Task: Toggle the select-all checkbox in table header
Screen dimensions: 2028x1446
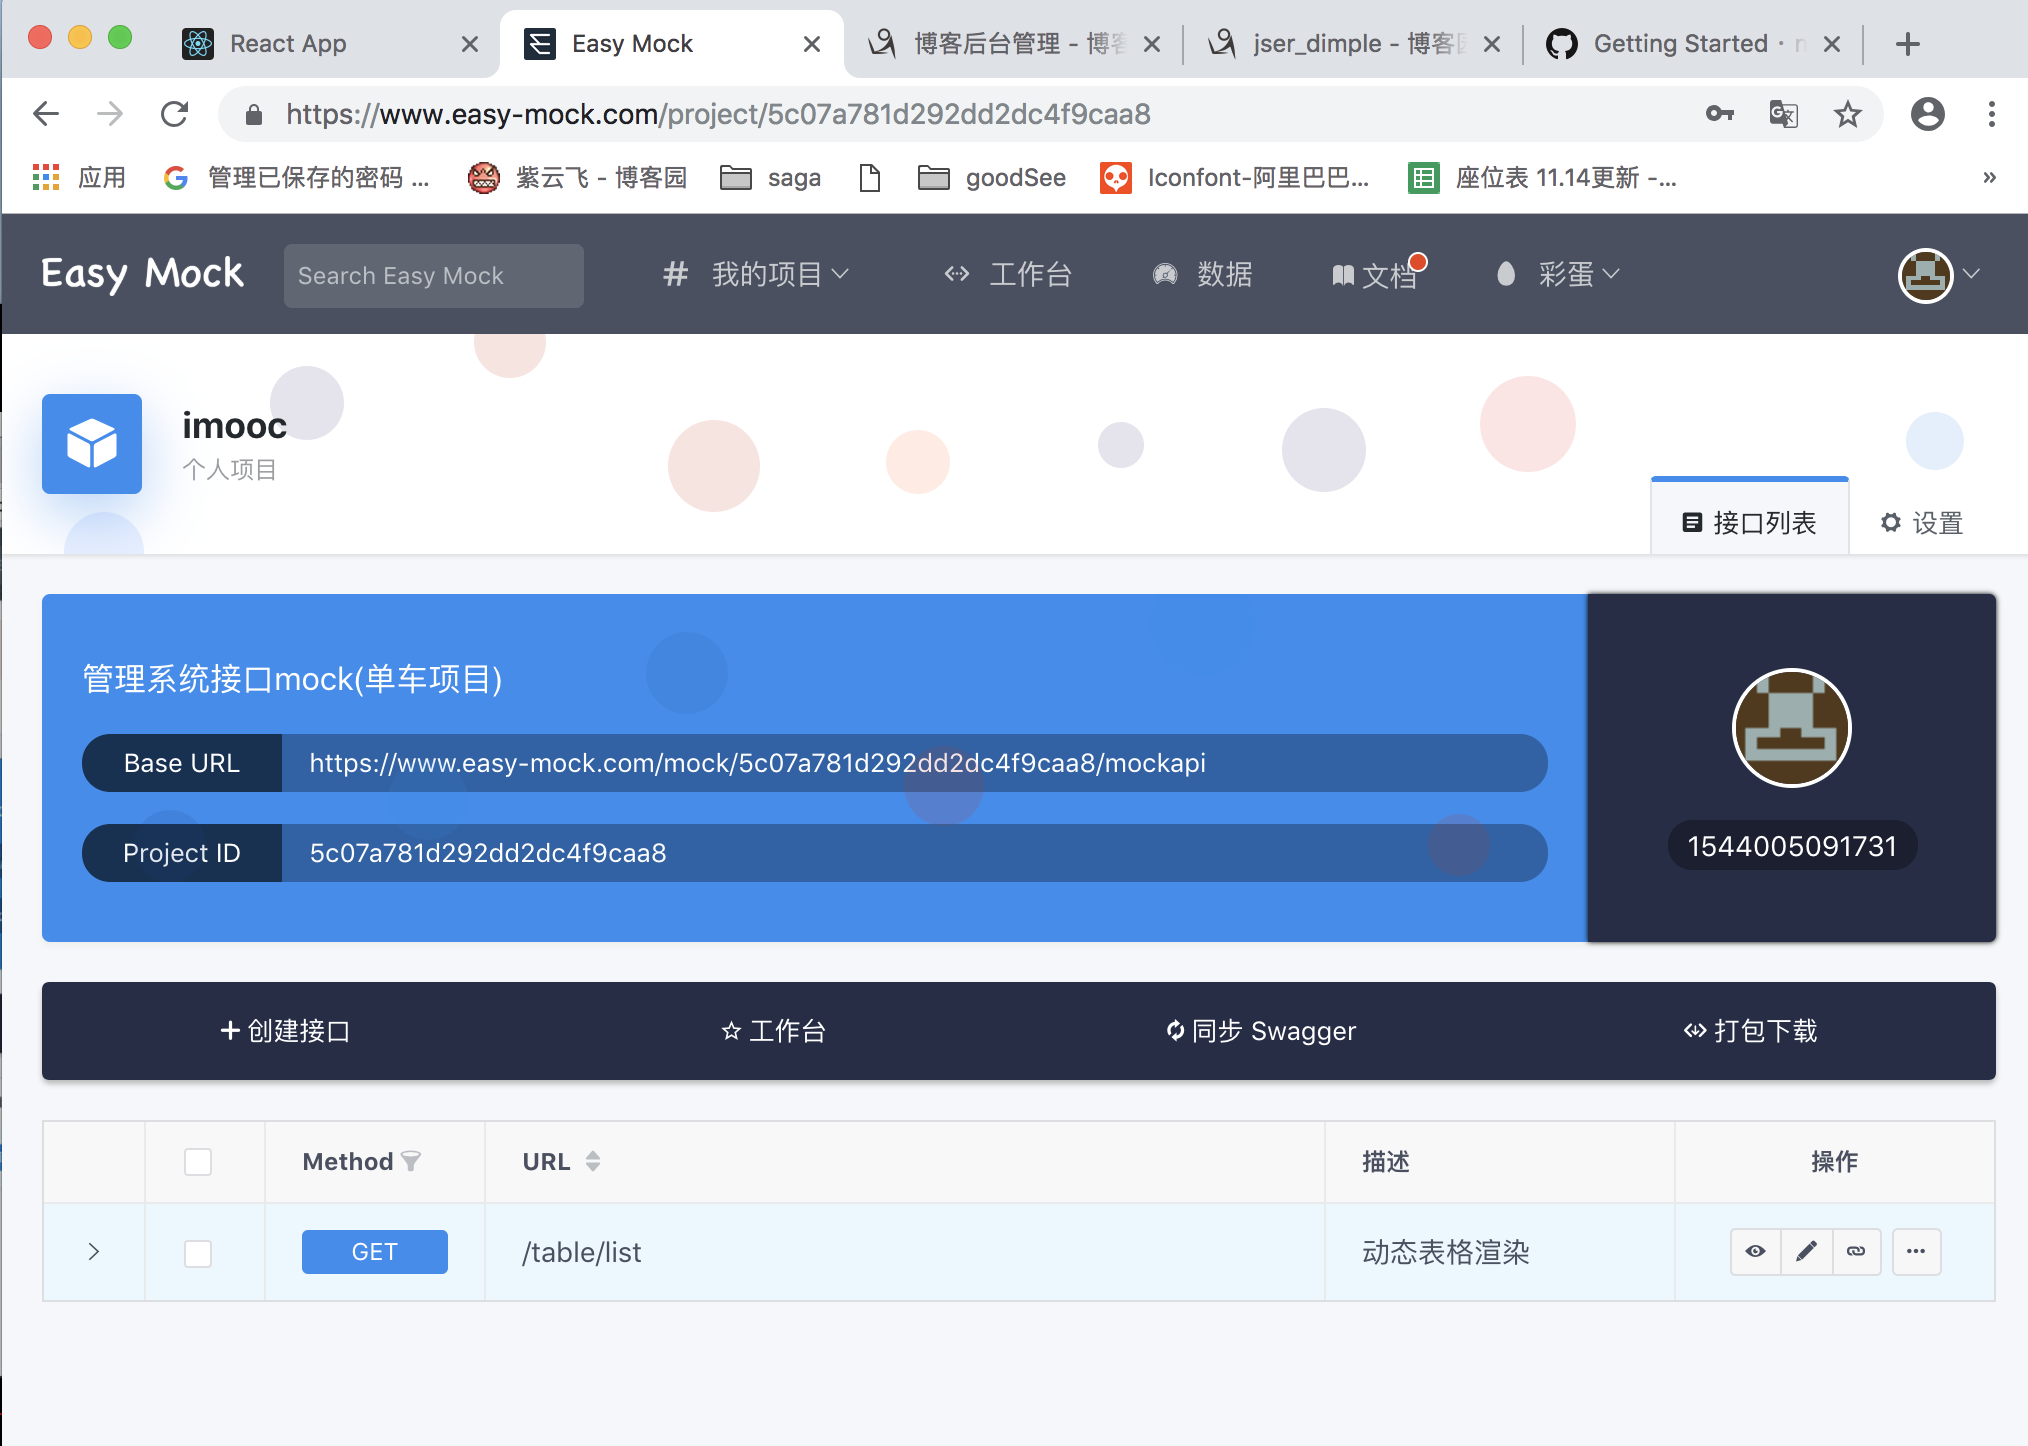Action: [198, 1162]
